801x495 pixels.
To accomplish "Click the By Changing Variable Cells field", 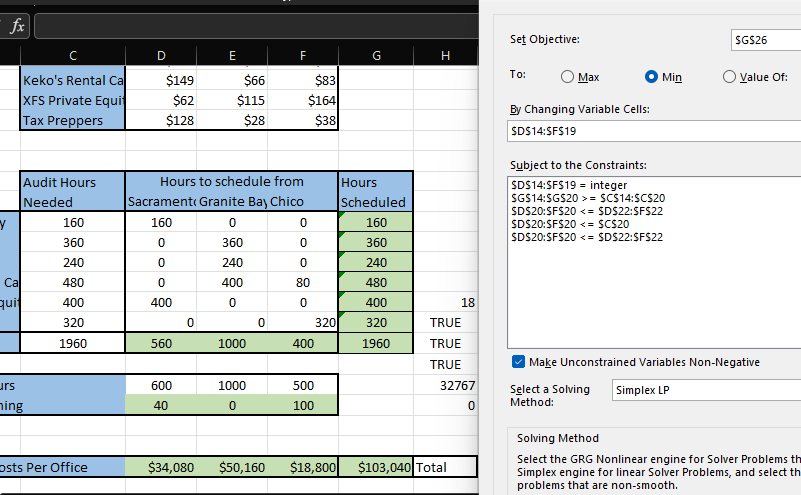I will click(654, 131).
